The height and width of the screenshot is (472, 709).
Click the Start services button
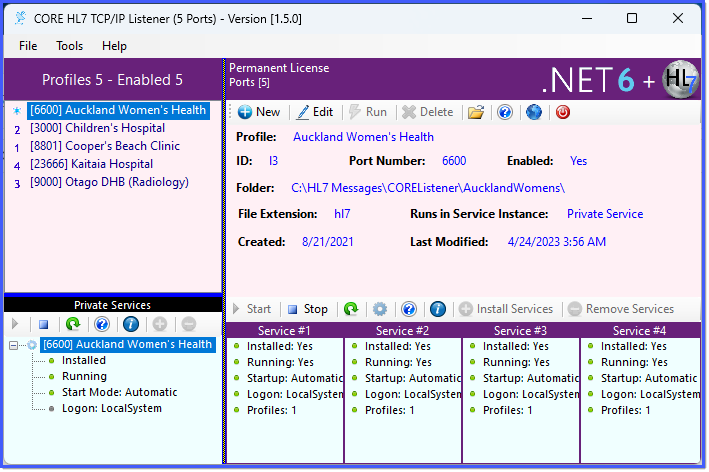pyautogui.click(x=252, y=309)
